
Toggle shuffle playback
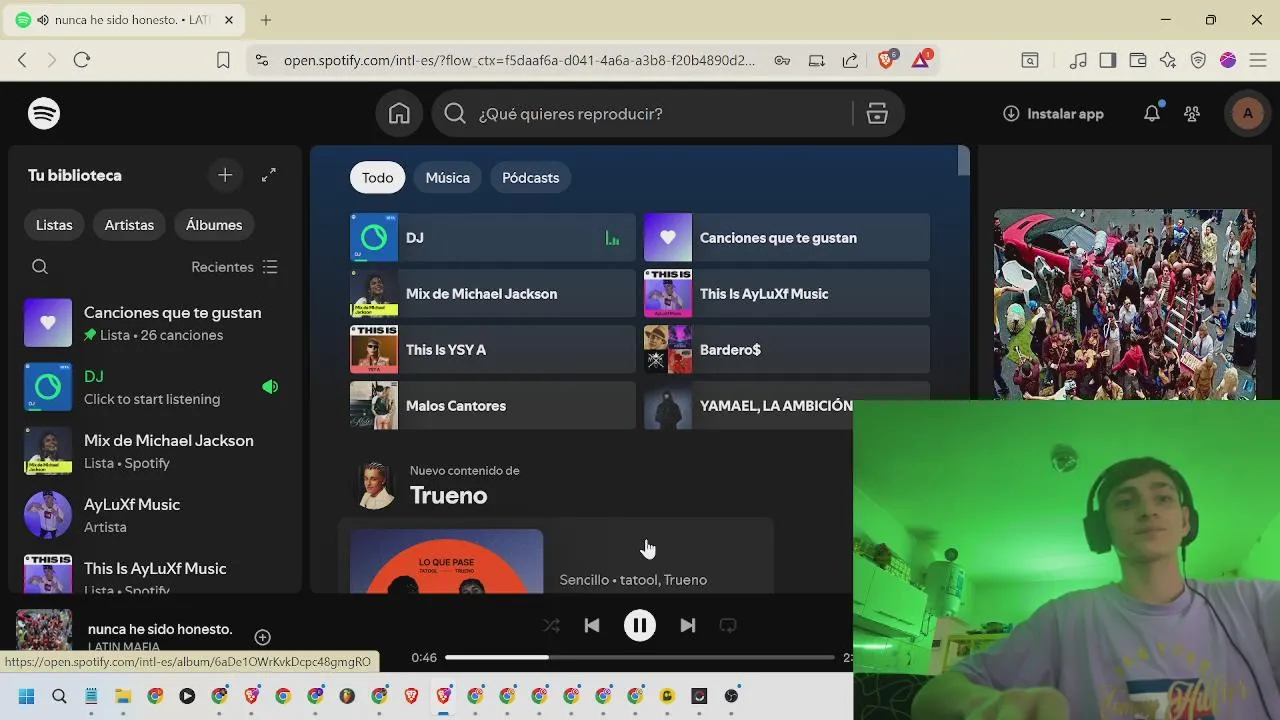click(551, 625)
